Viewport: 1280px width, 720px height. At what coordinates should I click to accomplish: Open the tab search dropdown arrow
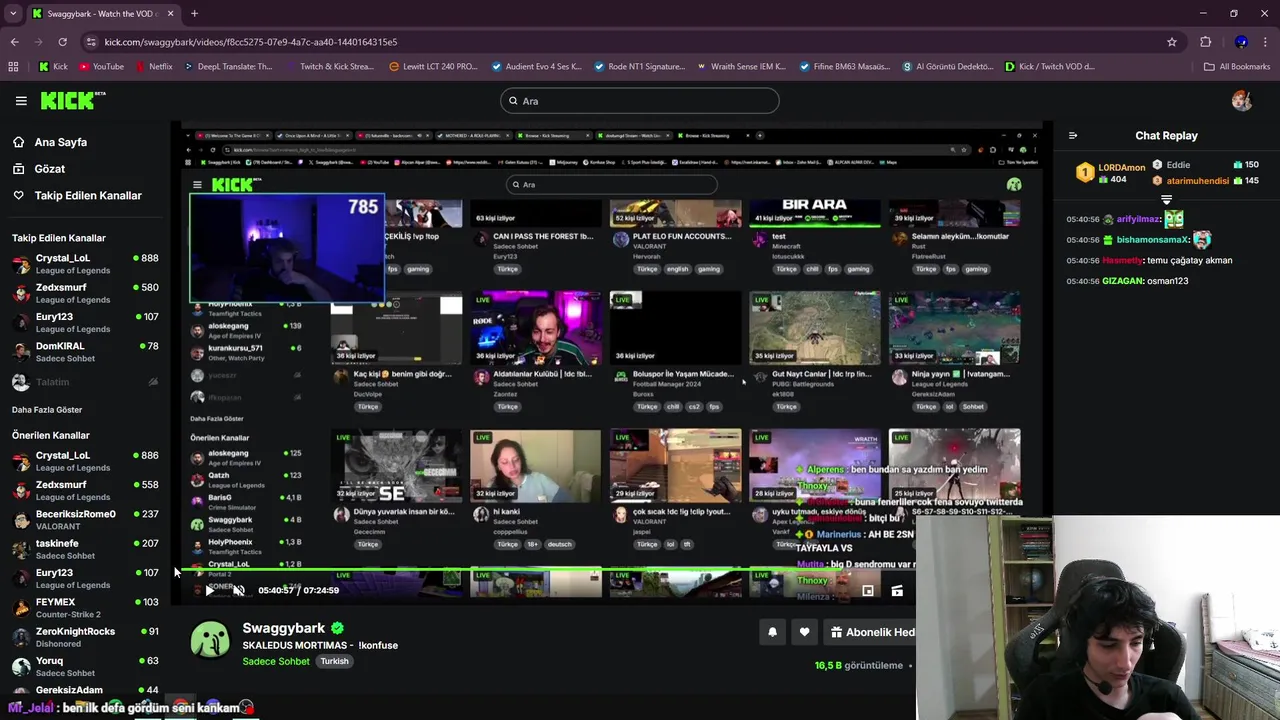[x=12, y=14]
